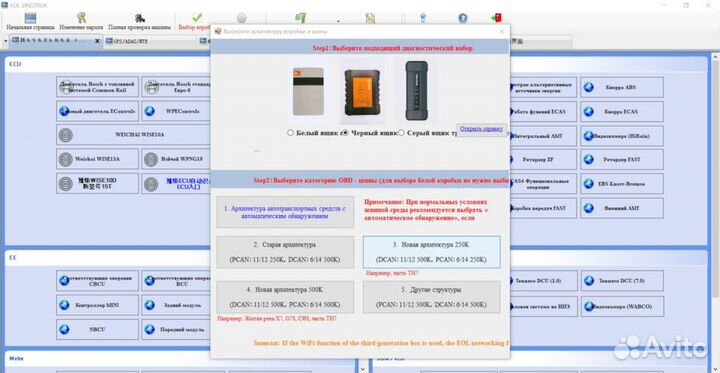Open the Работа функций ECAS module
Viewport: 720px width, 373px height.
[x=543, y=112]
